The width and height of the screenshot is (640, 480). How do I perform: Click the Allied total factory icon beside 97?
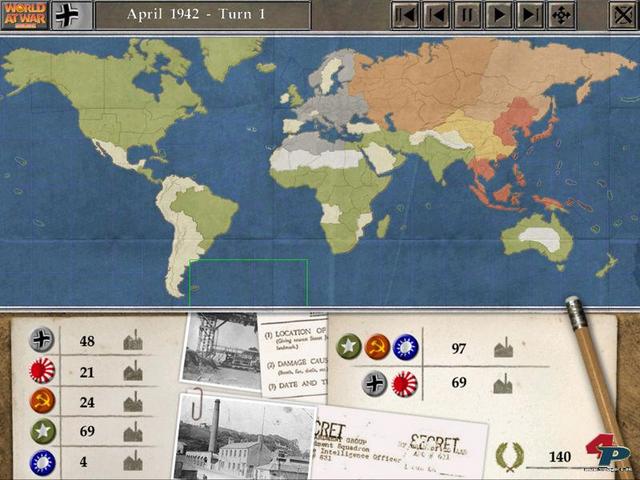coord(503,348)
